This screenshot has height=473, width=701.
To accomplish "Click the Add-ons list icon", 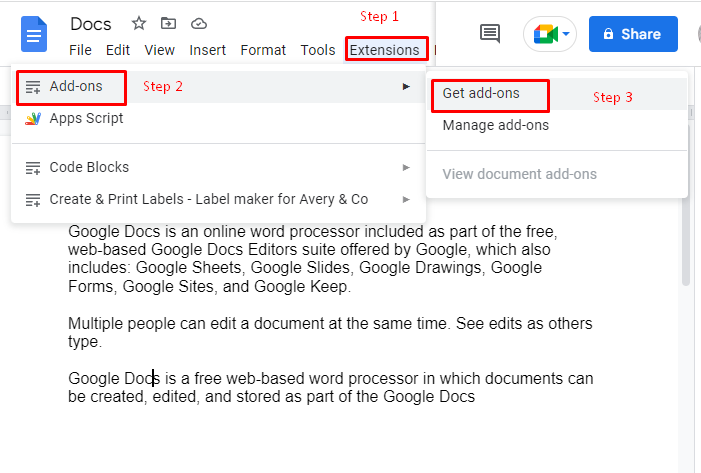I will 33,87.
